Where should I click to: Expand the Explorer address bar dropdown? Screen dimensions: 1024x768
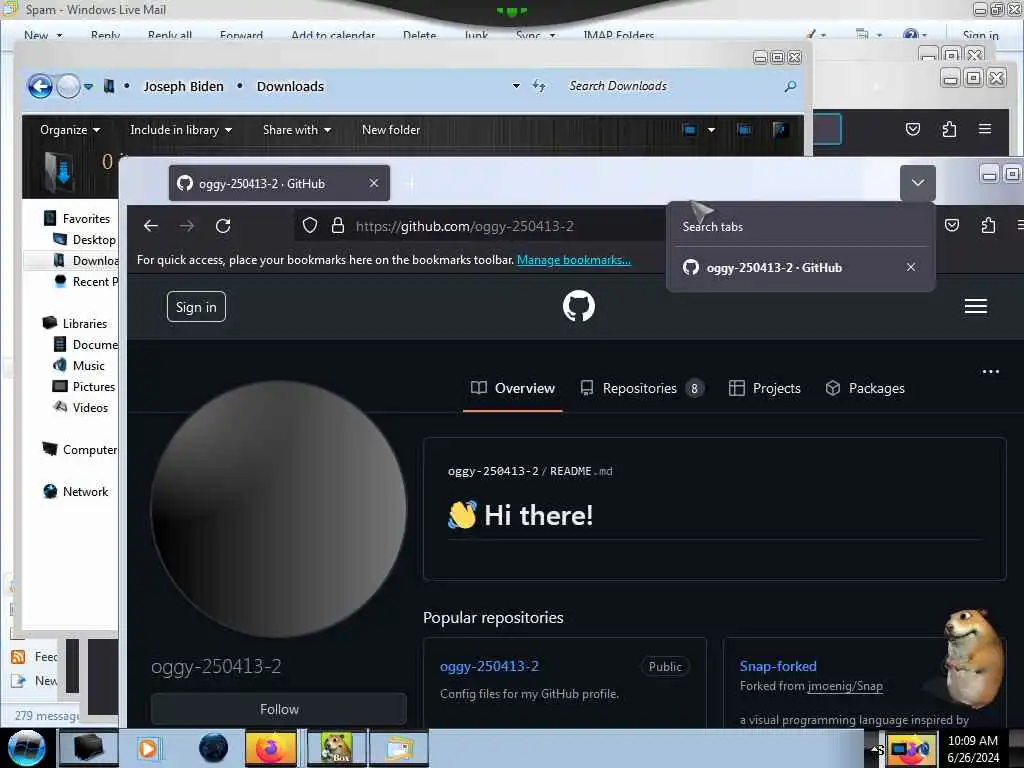[x=516, y=86]
